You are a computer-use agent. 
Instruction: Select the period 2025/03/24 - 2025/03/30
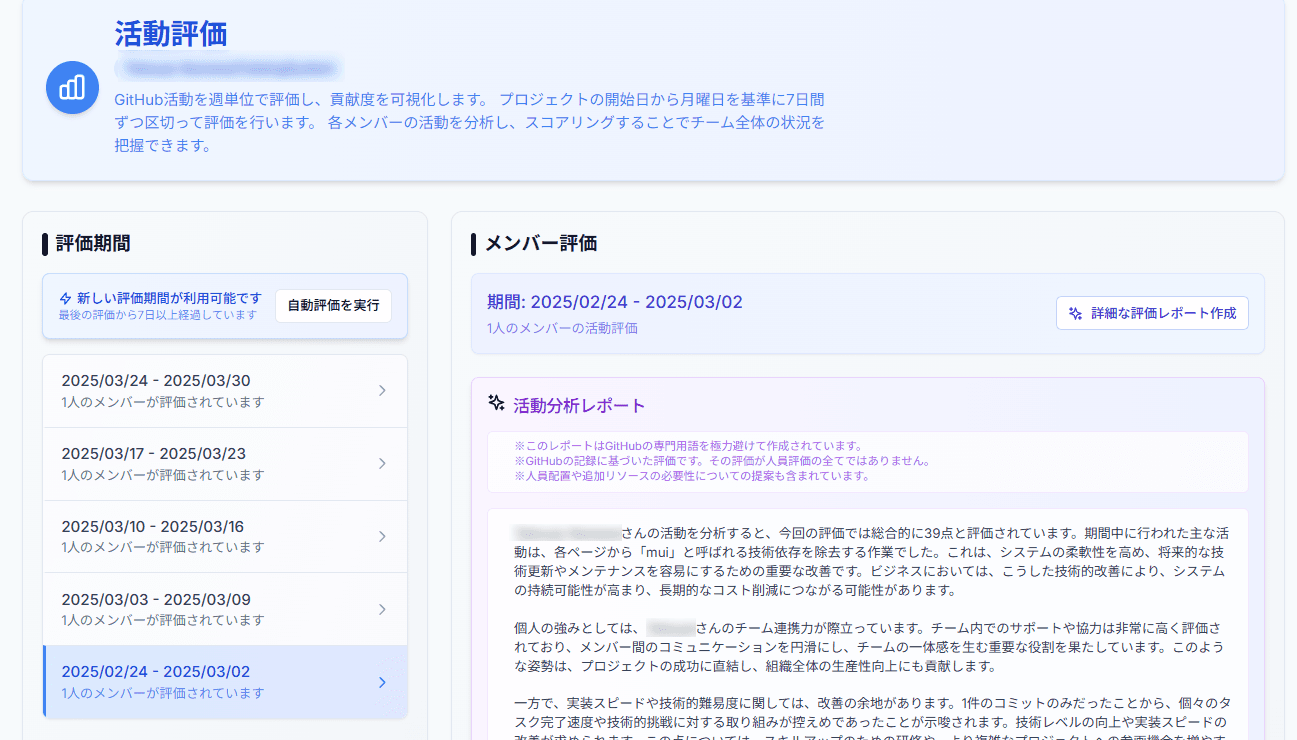click(225, 391)
